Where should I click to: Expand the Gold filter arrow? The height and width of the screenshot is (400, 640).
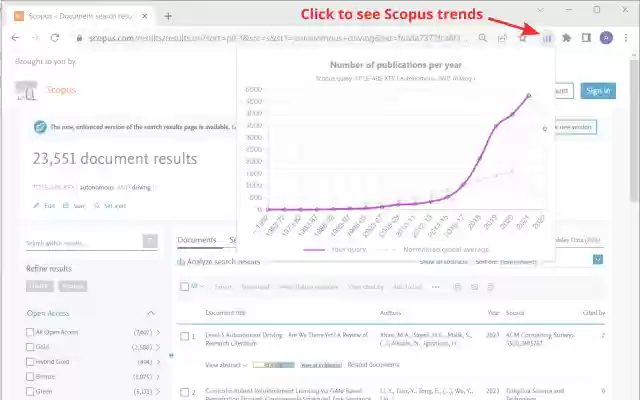158,347
